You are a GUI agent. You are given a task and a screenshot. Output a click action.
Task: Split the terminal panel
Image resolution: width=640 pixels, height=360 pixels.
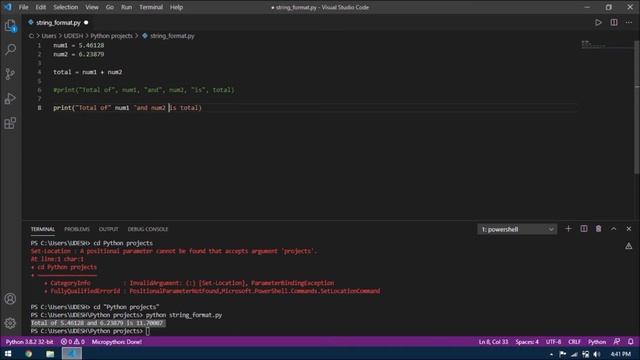tap(584, 229)
